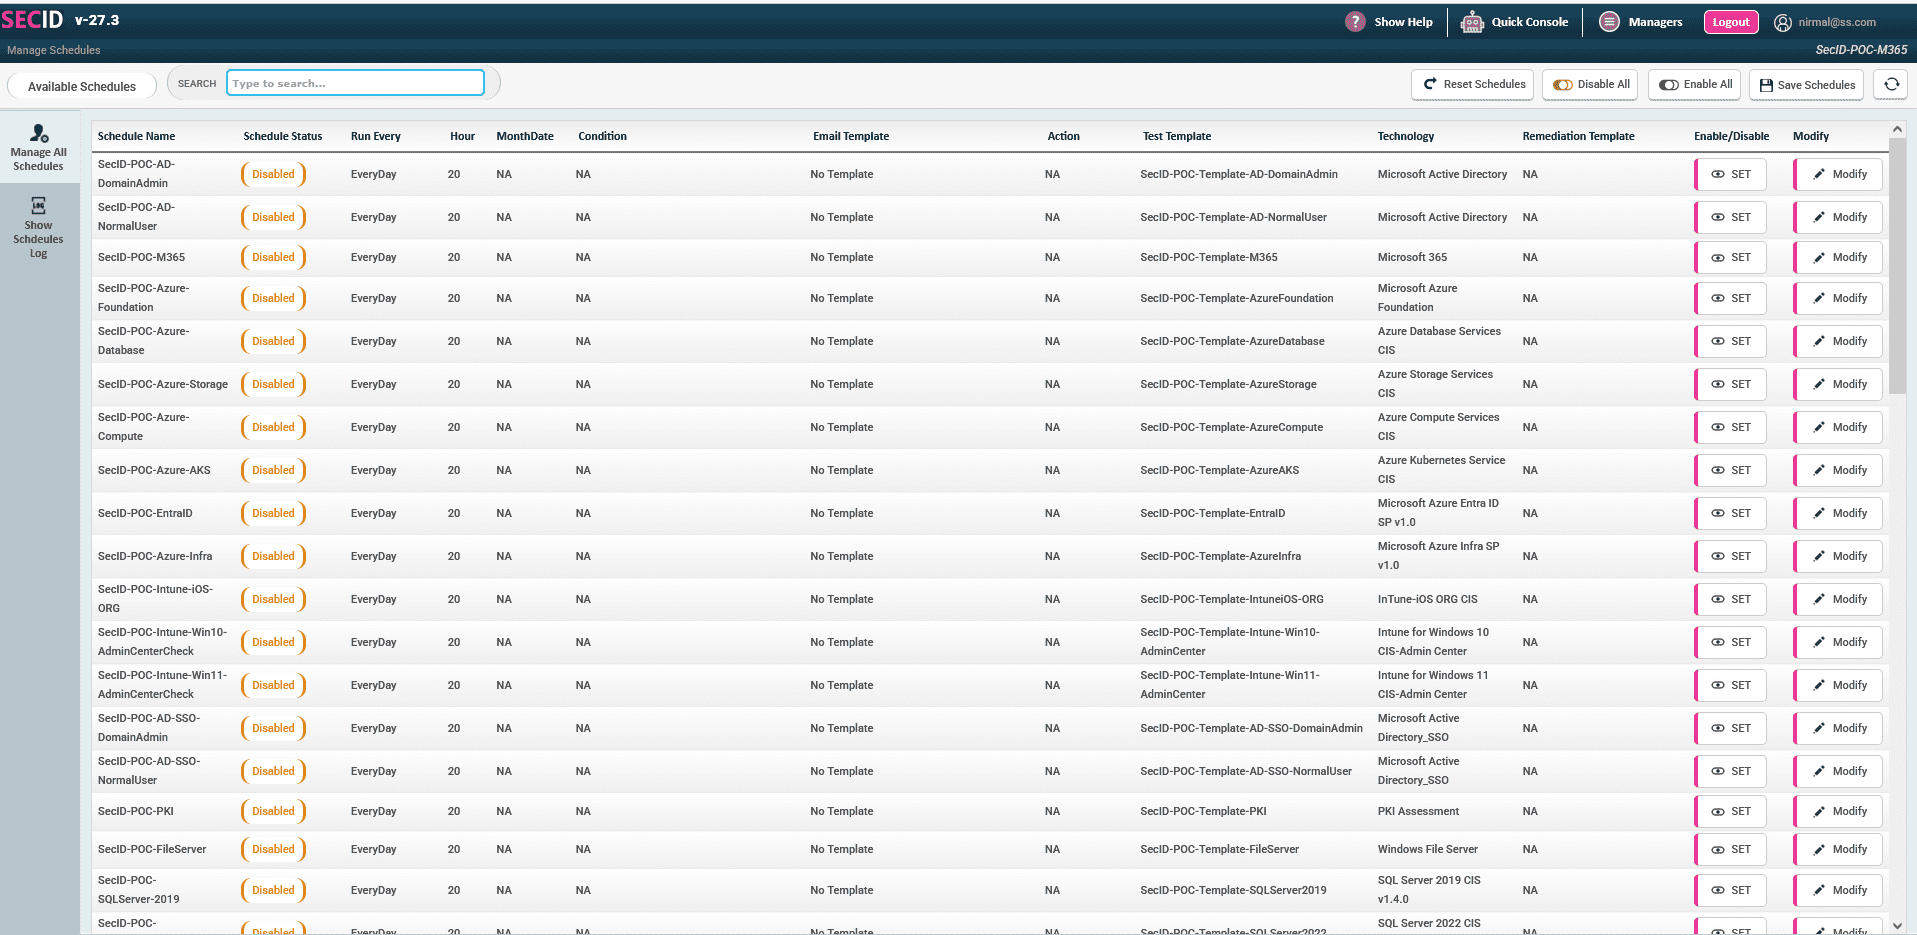Toggle Enable All schedules switch

pos(1695,85)
